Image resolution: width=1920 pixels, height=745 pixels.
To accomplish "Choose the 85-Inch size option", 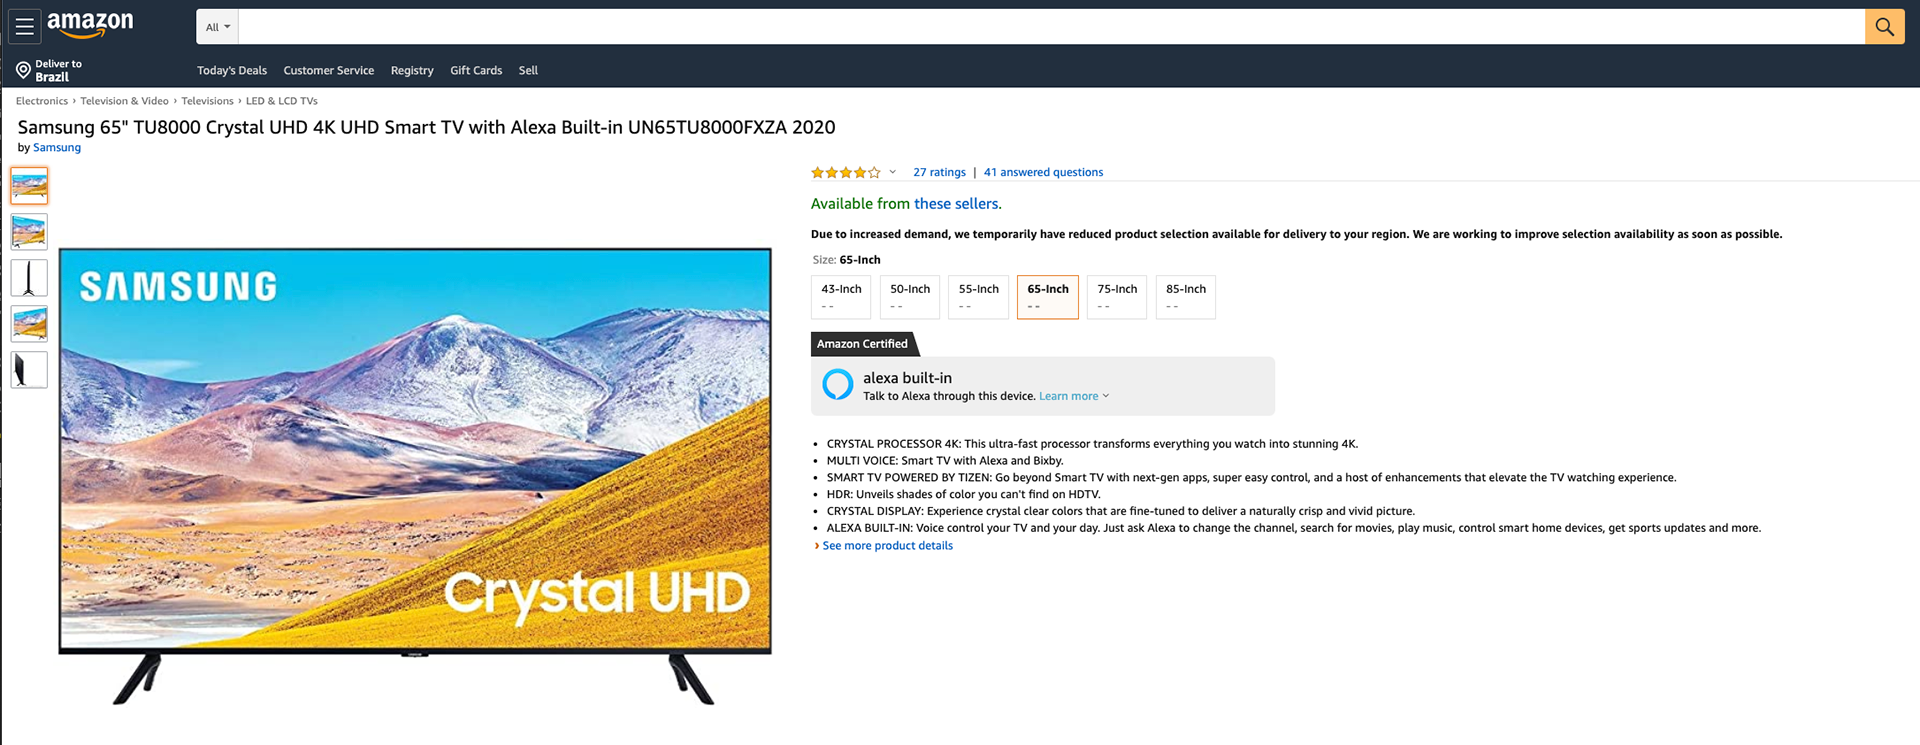I will pyautogui.click(x=1186, y=297).
